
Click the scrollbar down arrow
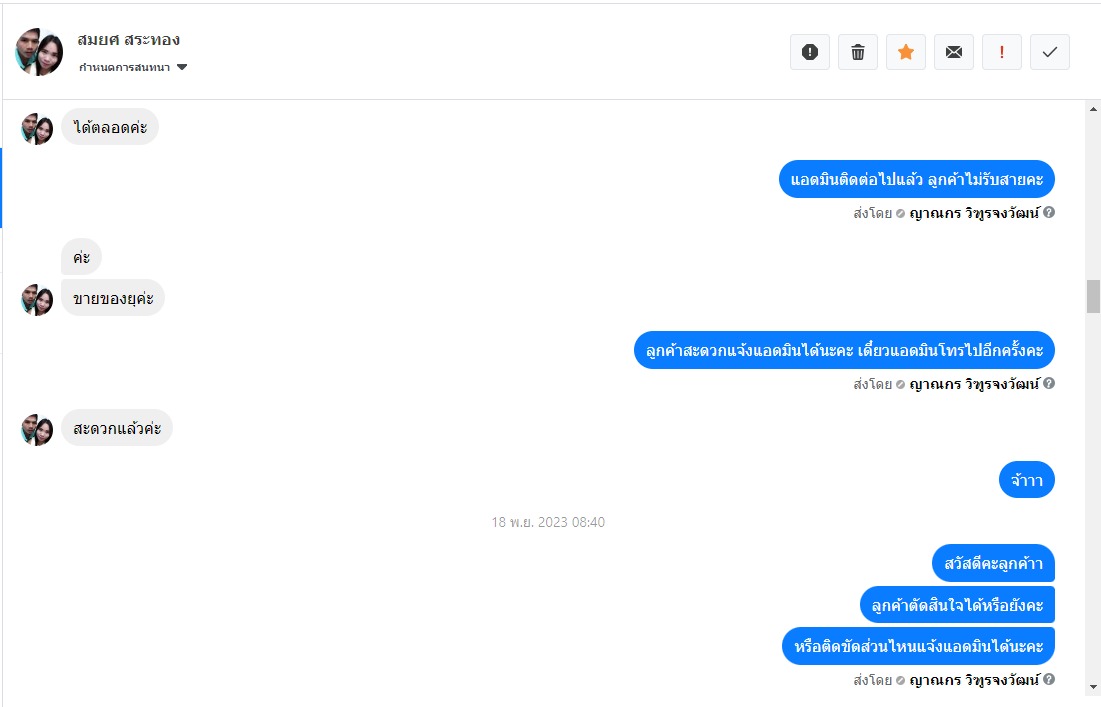(x=1093, y=687)
